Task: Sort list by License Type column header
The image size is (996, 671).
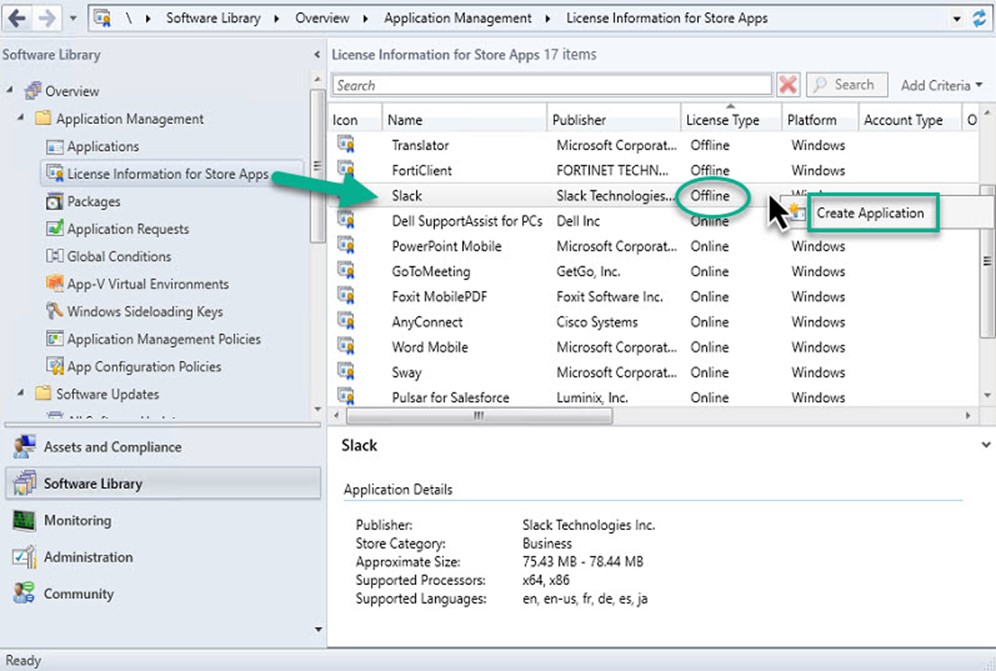Action: click(722, 120)
